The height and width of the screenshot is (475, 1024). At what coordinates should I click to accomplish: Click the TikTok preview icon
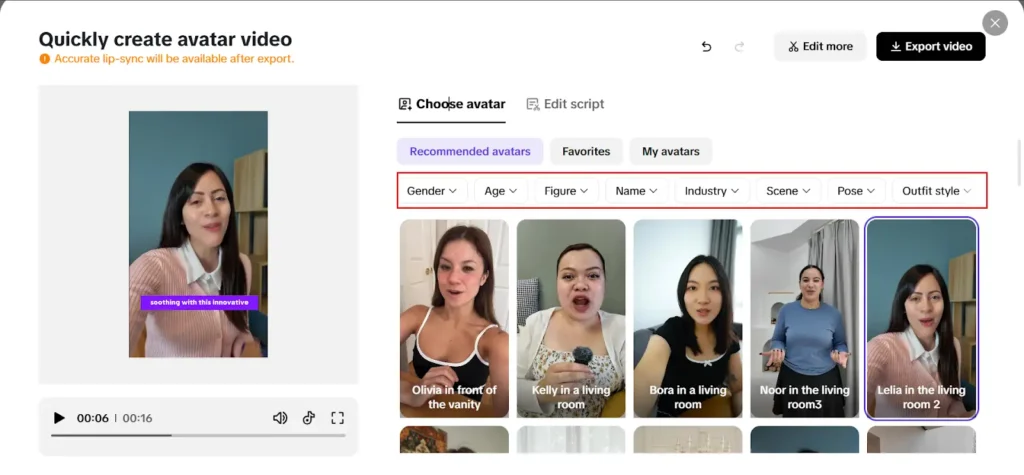pos(309,418)
